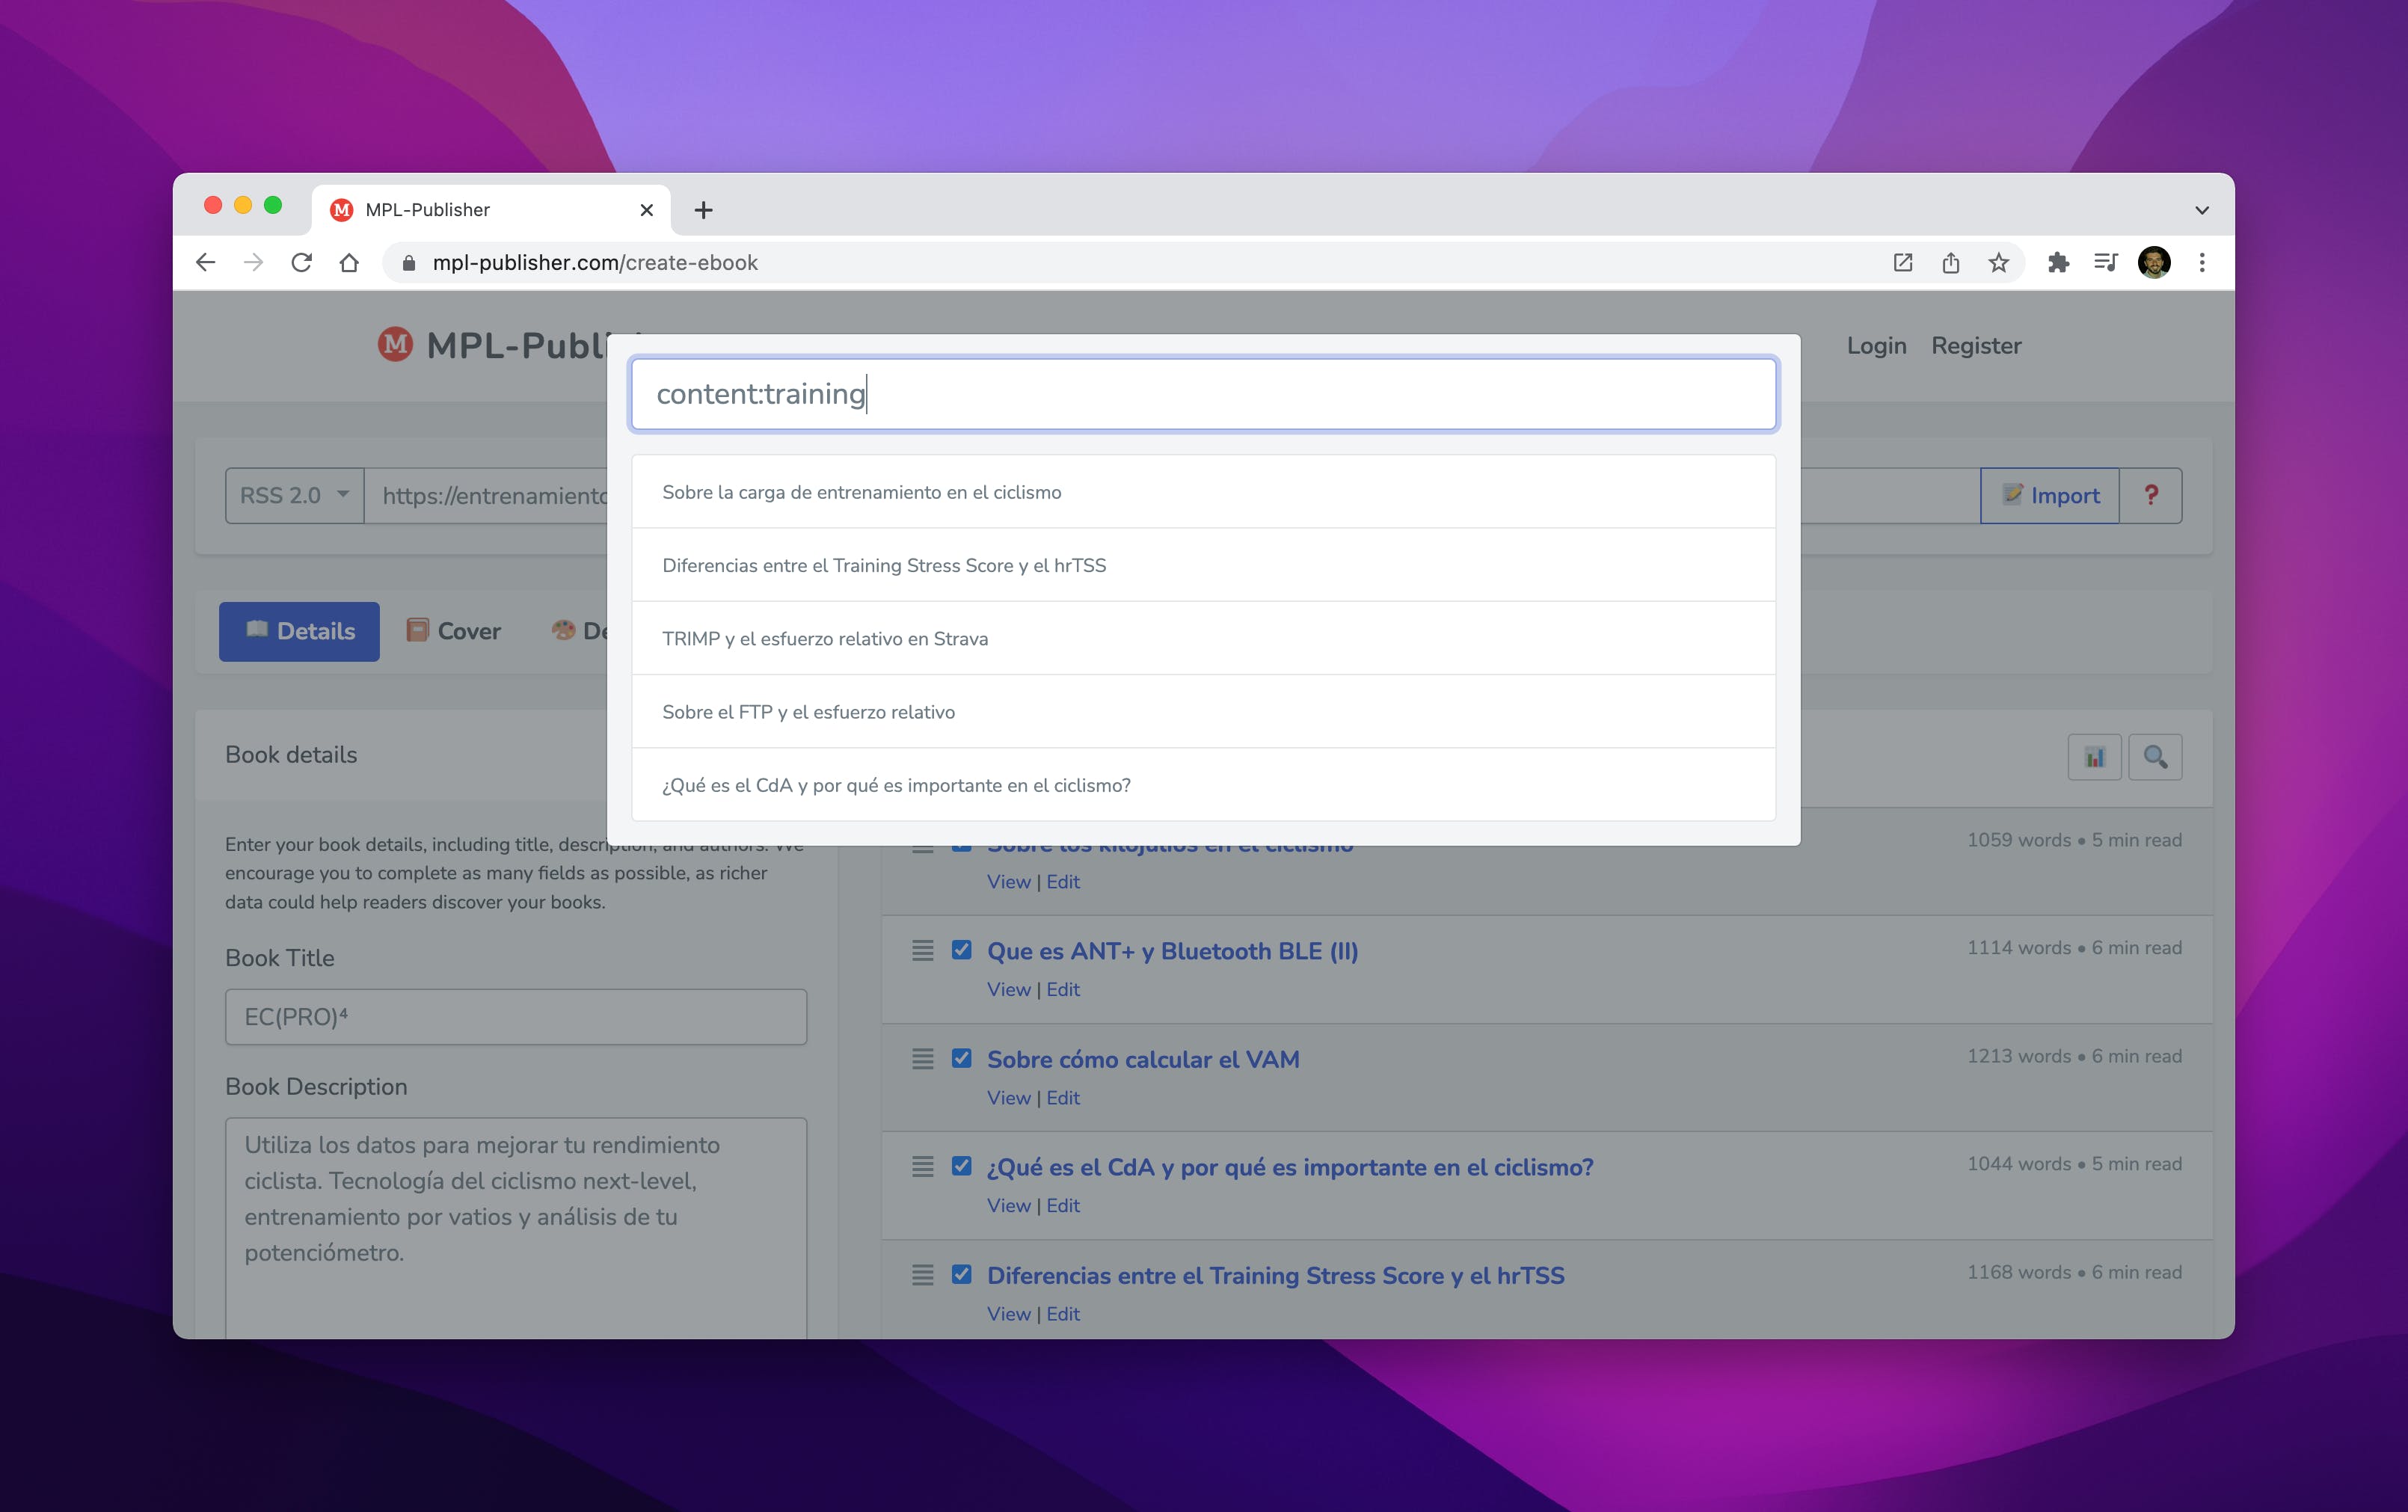Open the bar chart statistics icon
This screenshot has width=2408, height=1512.
2094,757
